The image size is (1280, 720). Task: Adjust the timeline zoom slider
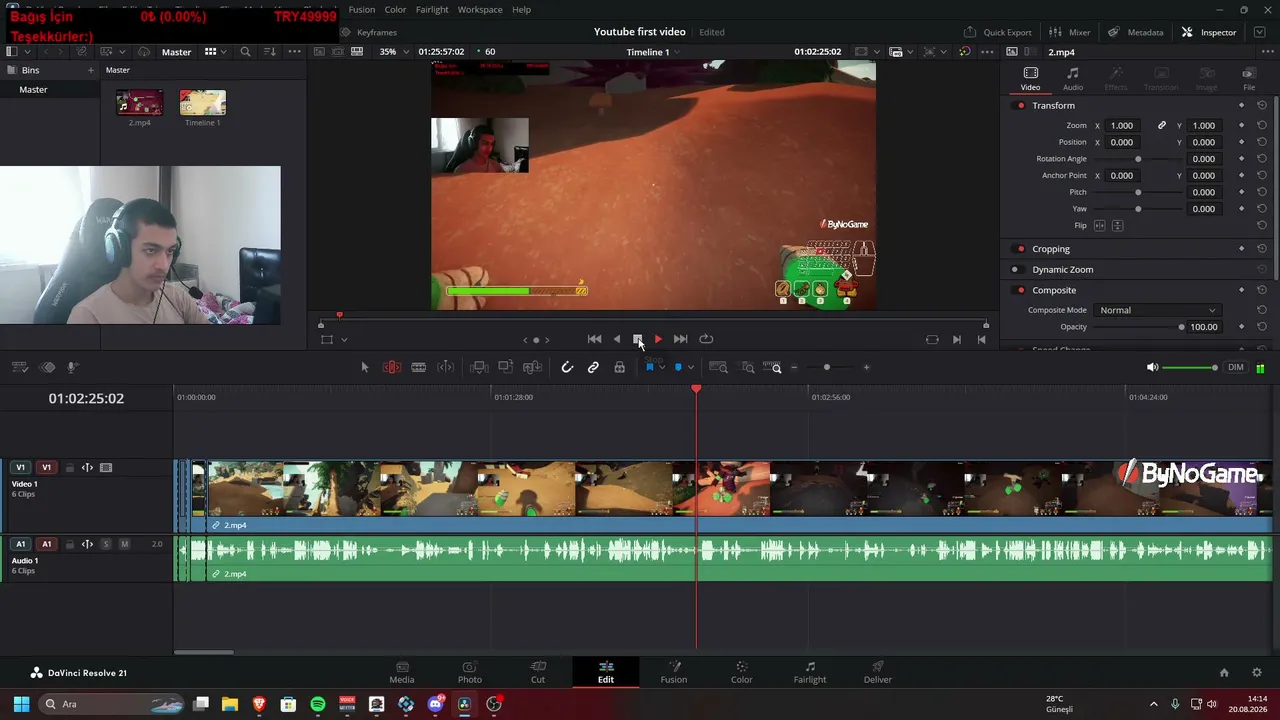point(827,368)
